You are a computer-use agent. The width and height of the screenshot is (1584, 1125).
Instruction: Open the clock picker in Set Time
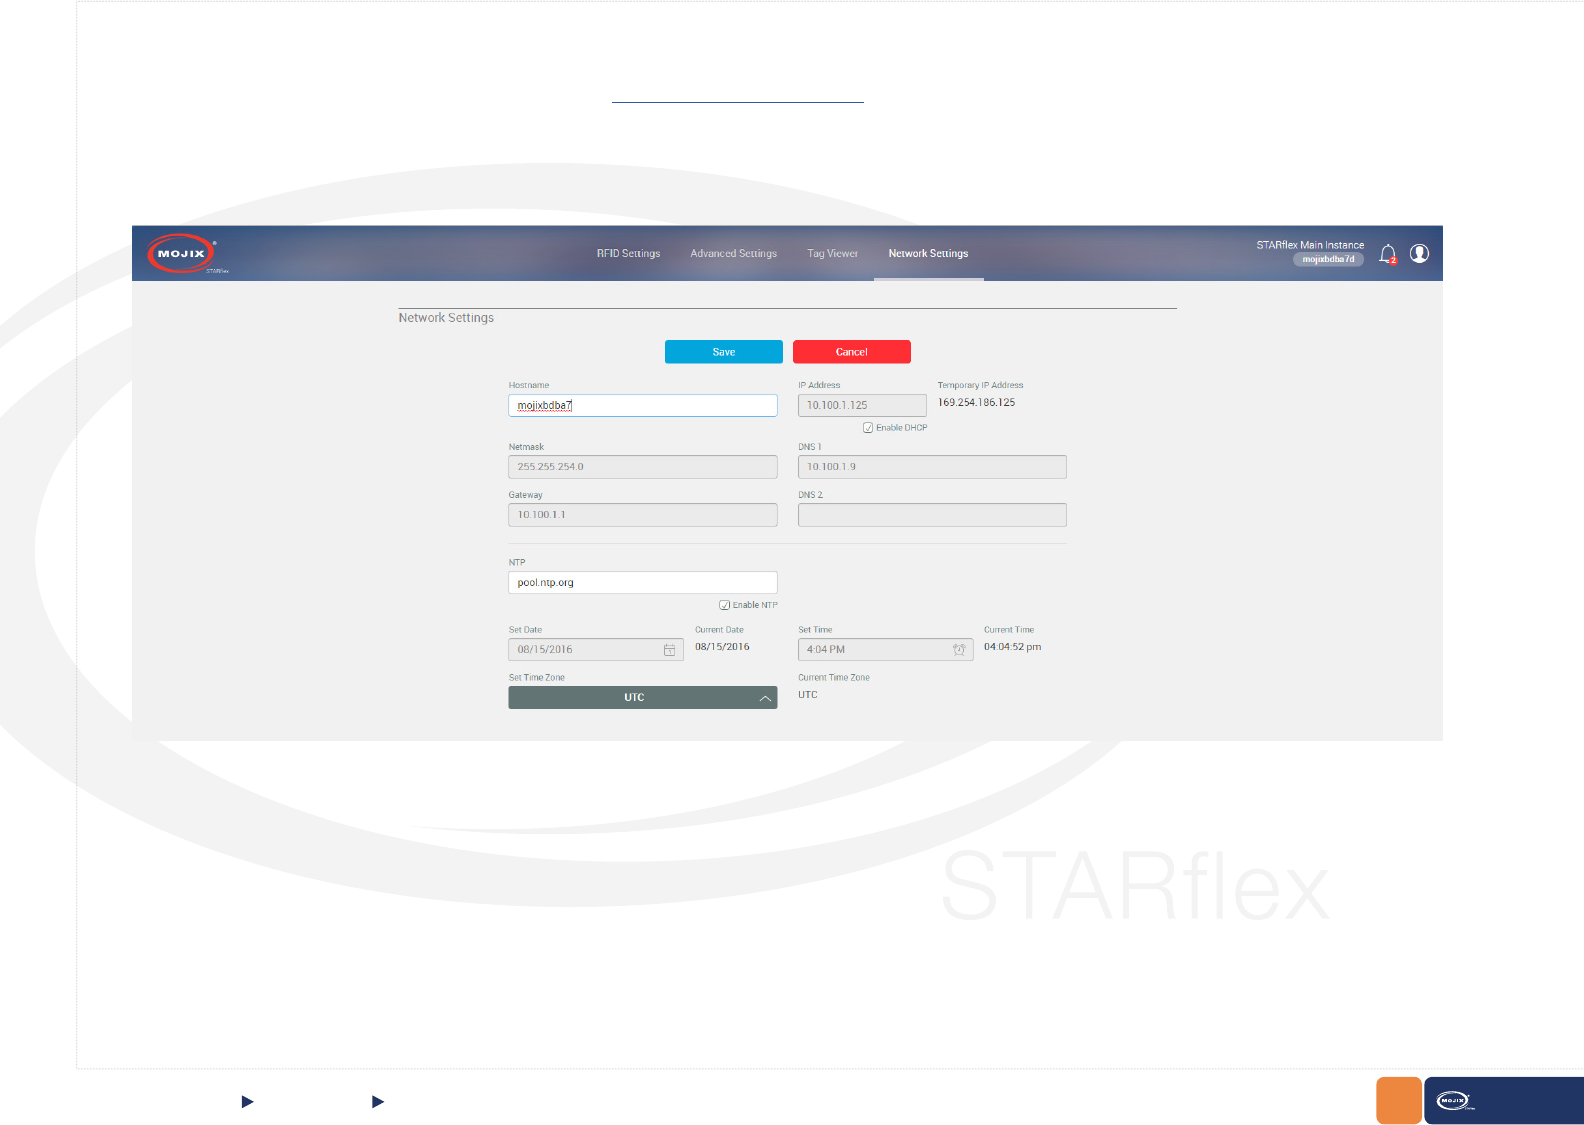[x=959, y=650]
